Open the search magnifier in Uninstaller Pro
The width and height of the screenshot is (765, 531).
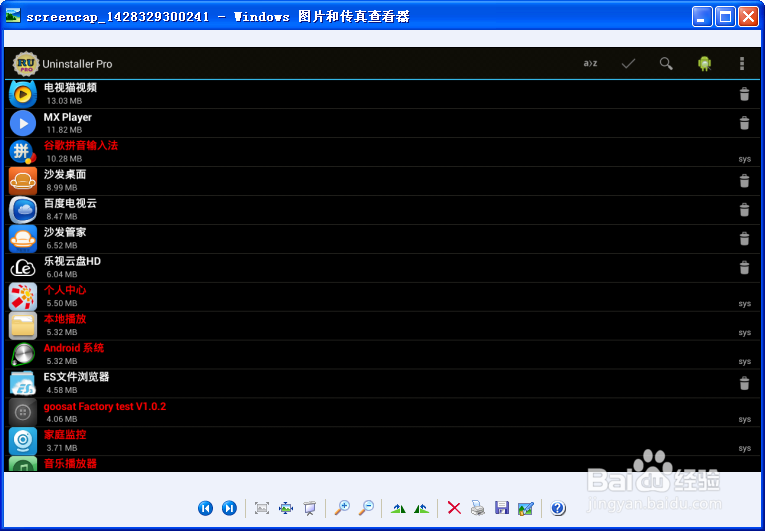666,63
